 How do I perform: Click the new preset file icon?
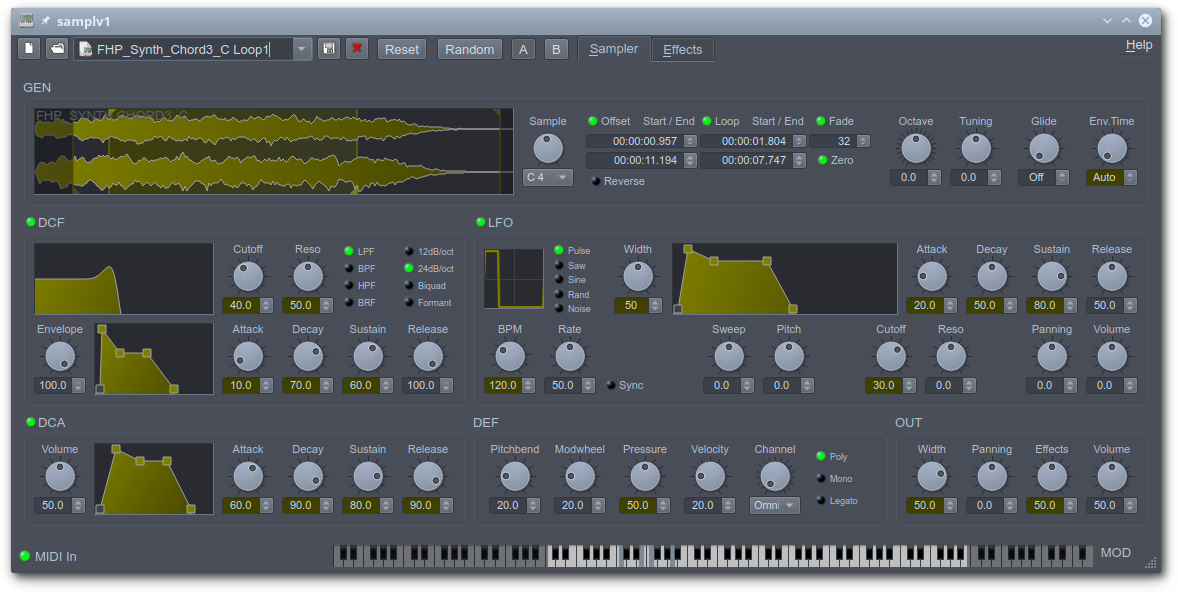29,49
